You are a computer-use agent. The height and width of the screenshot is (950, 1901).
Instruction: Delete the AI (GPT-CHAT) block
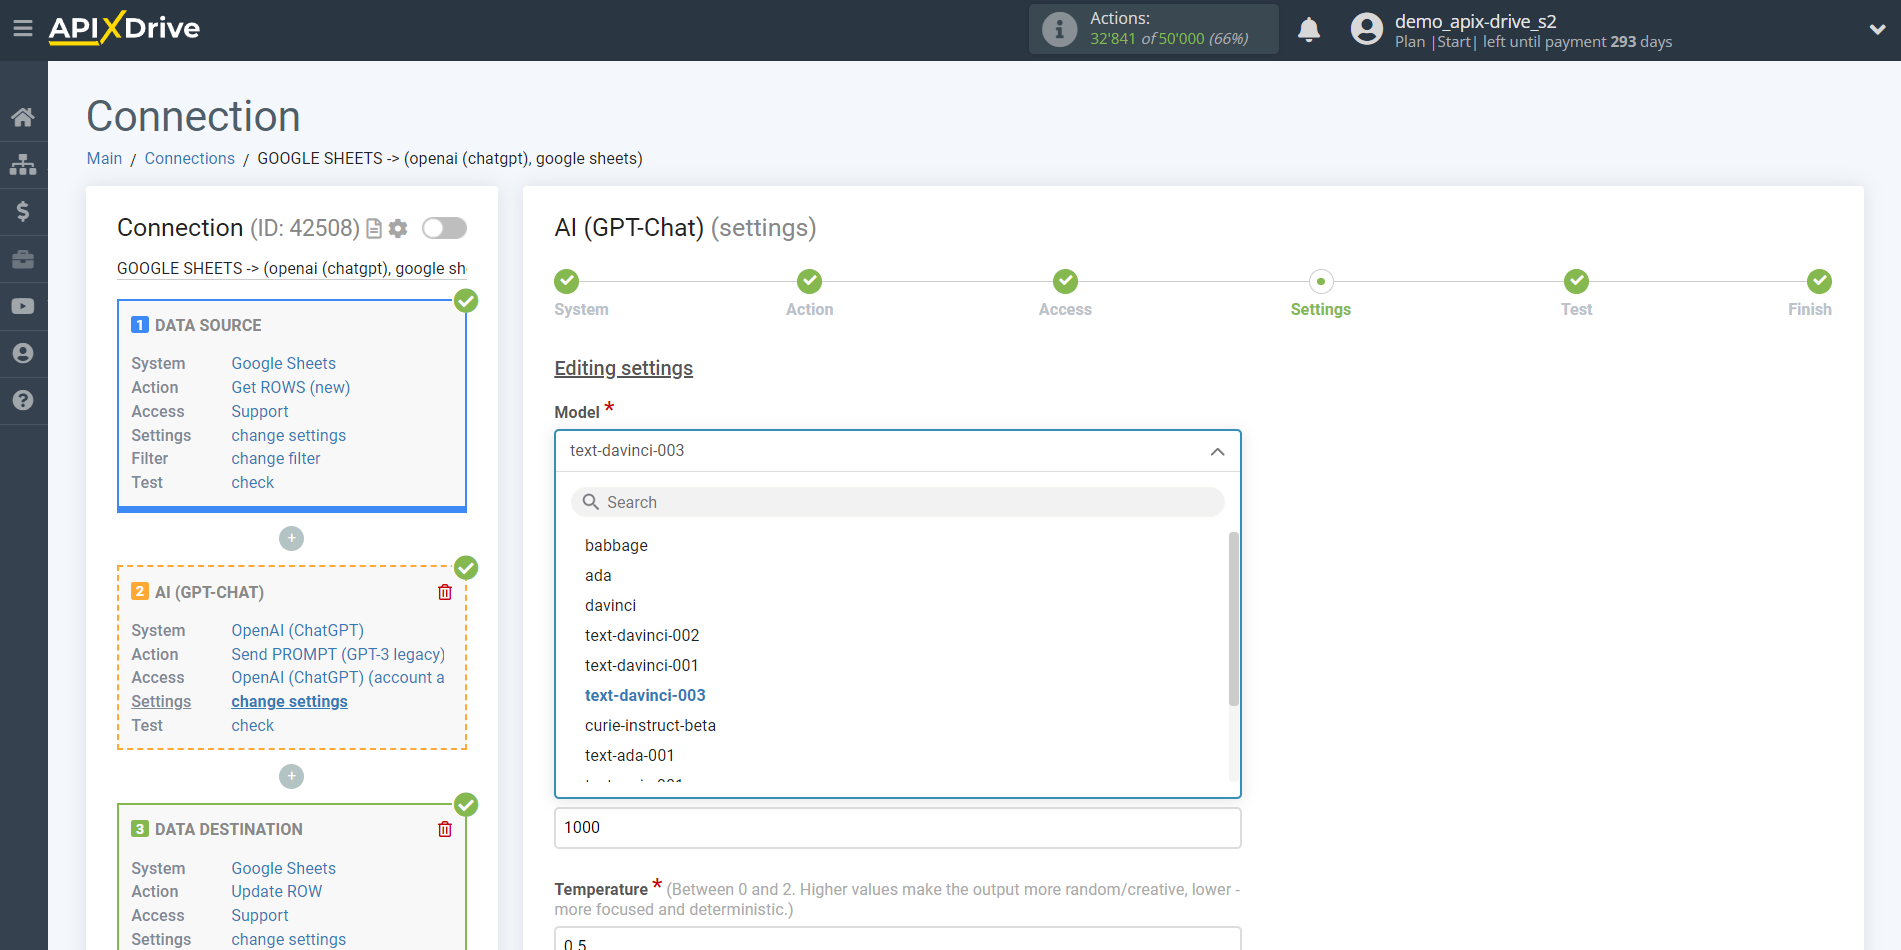tap(445, 592)
